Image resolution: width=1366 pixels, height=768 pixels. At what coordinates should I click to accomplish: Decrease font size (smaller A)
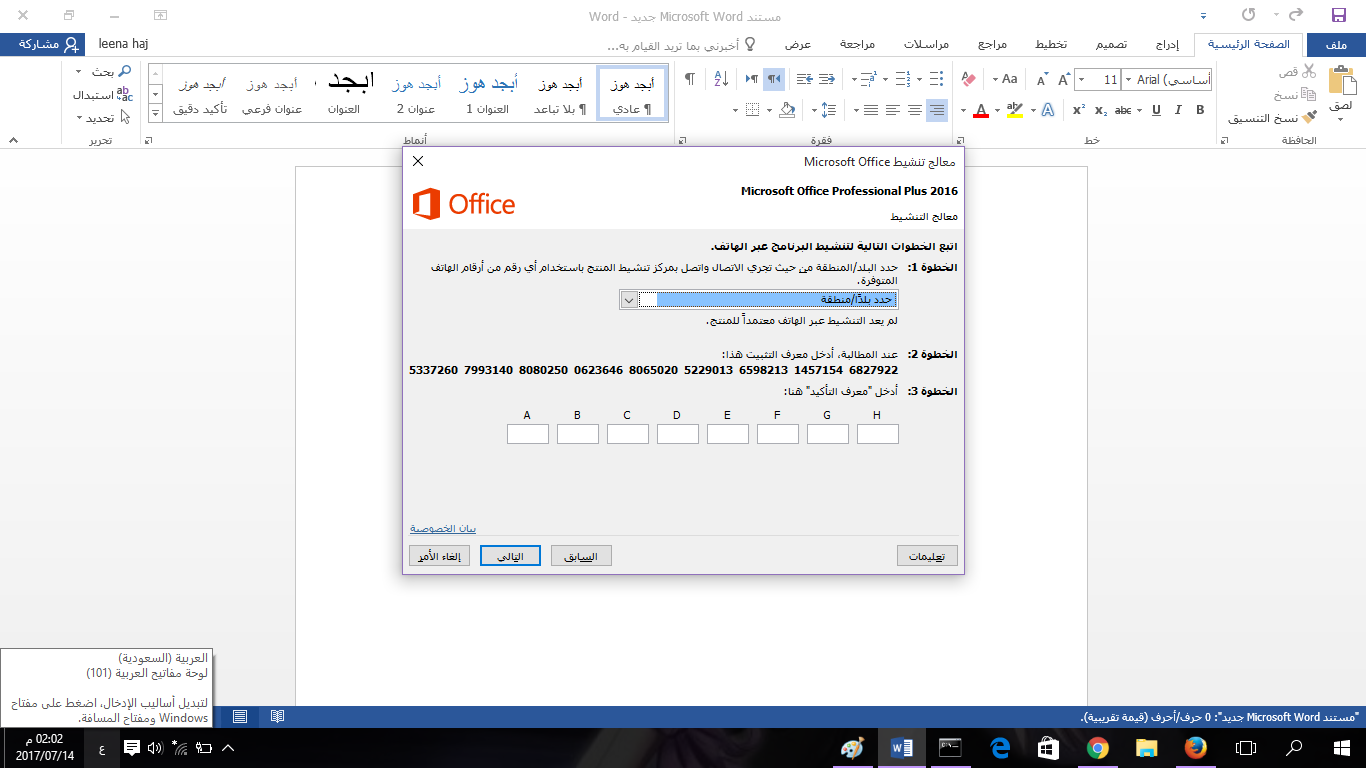1042,79
